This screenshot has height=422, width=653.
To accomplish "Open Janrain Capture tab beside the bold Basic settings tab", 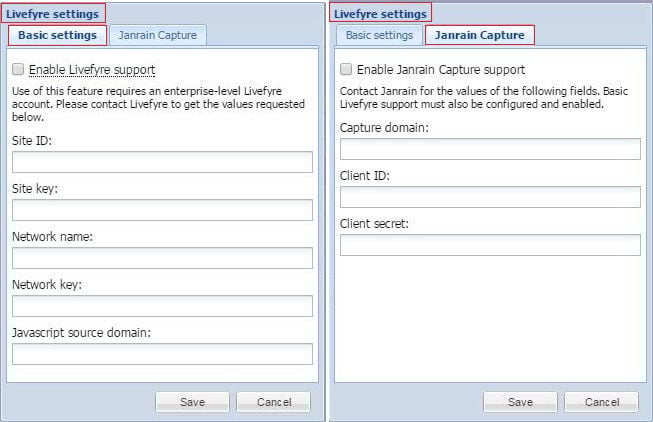I will pos(157,35).
